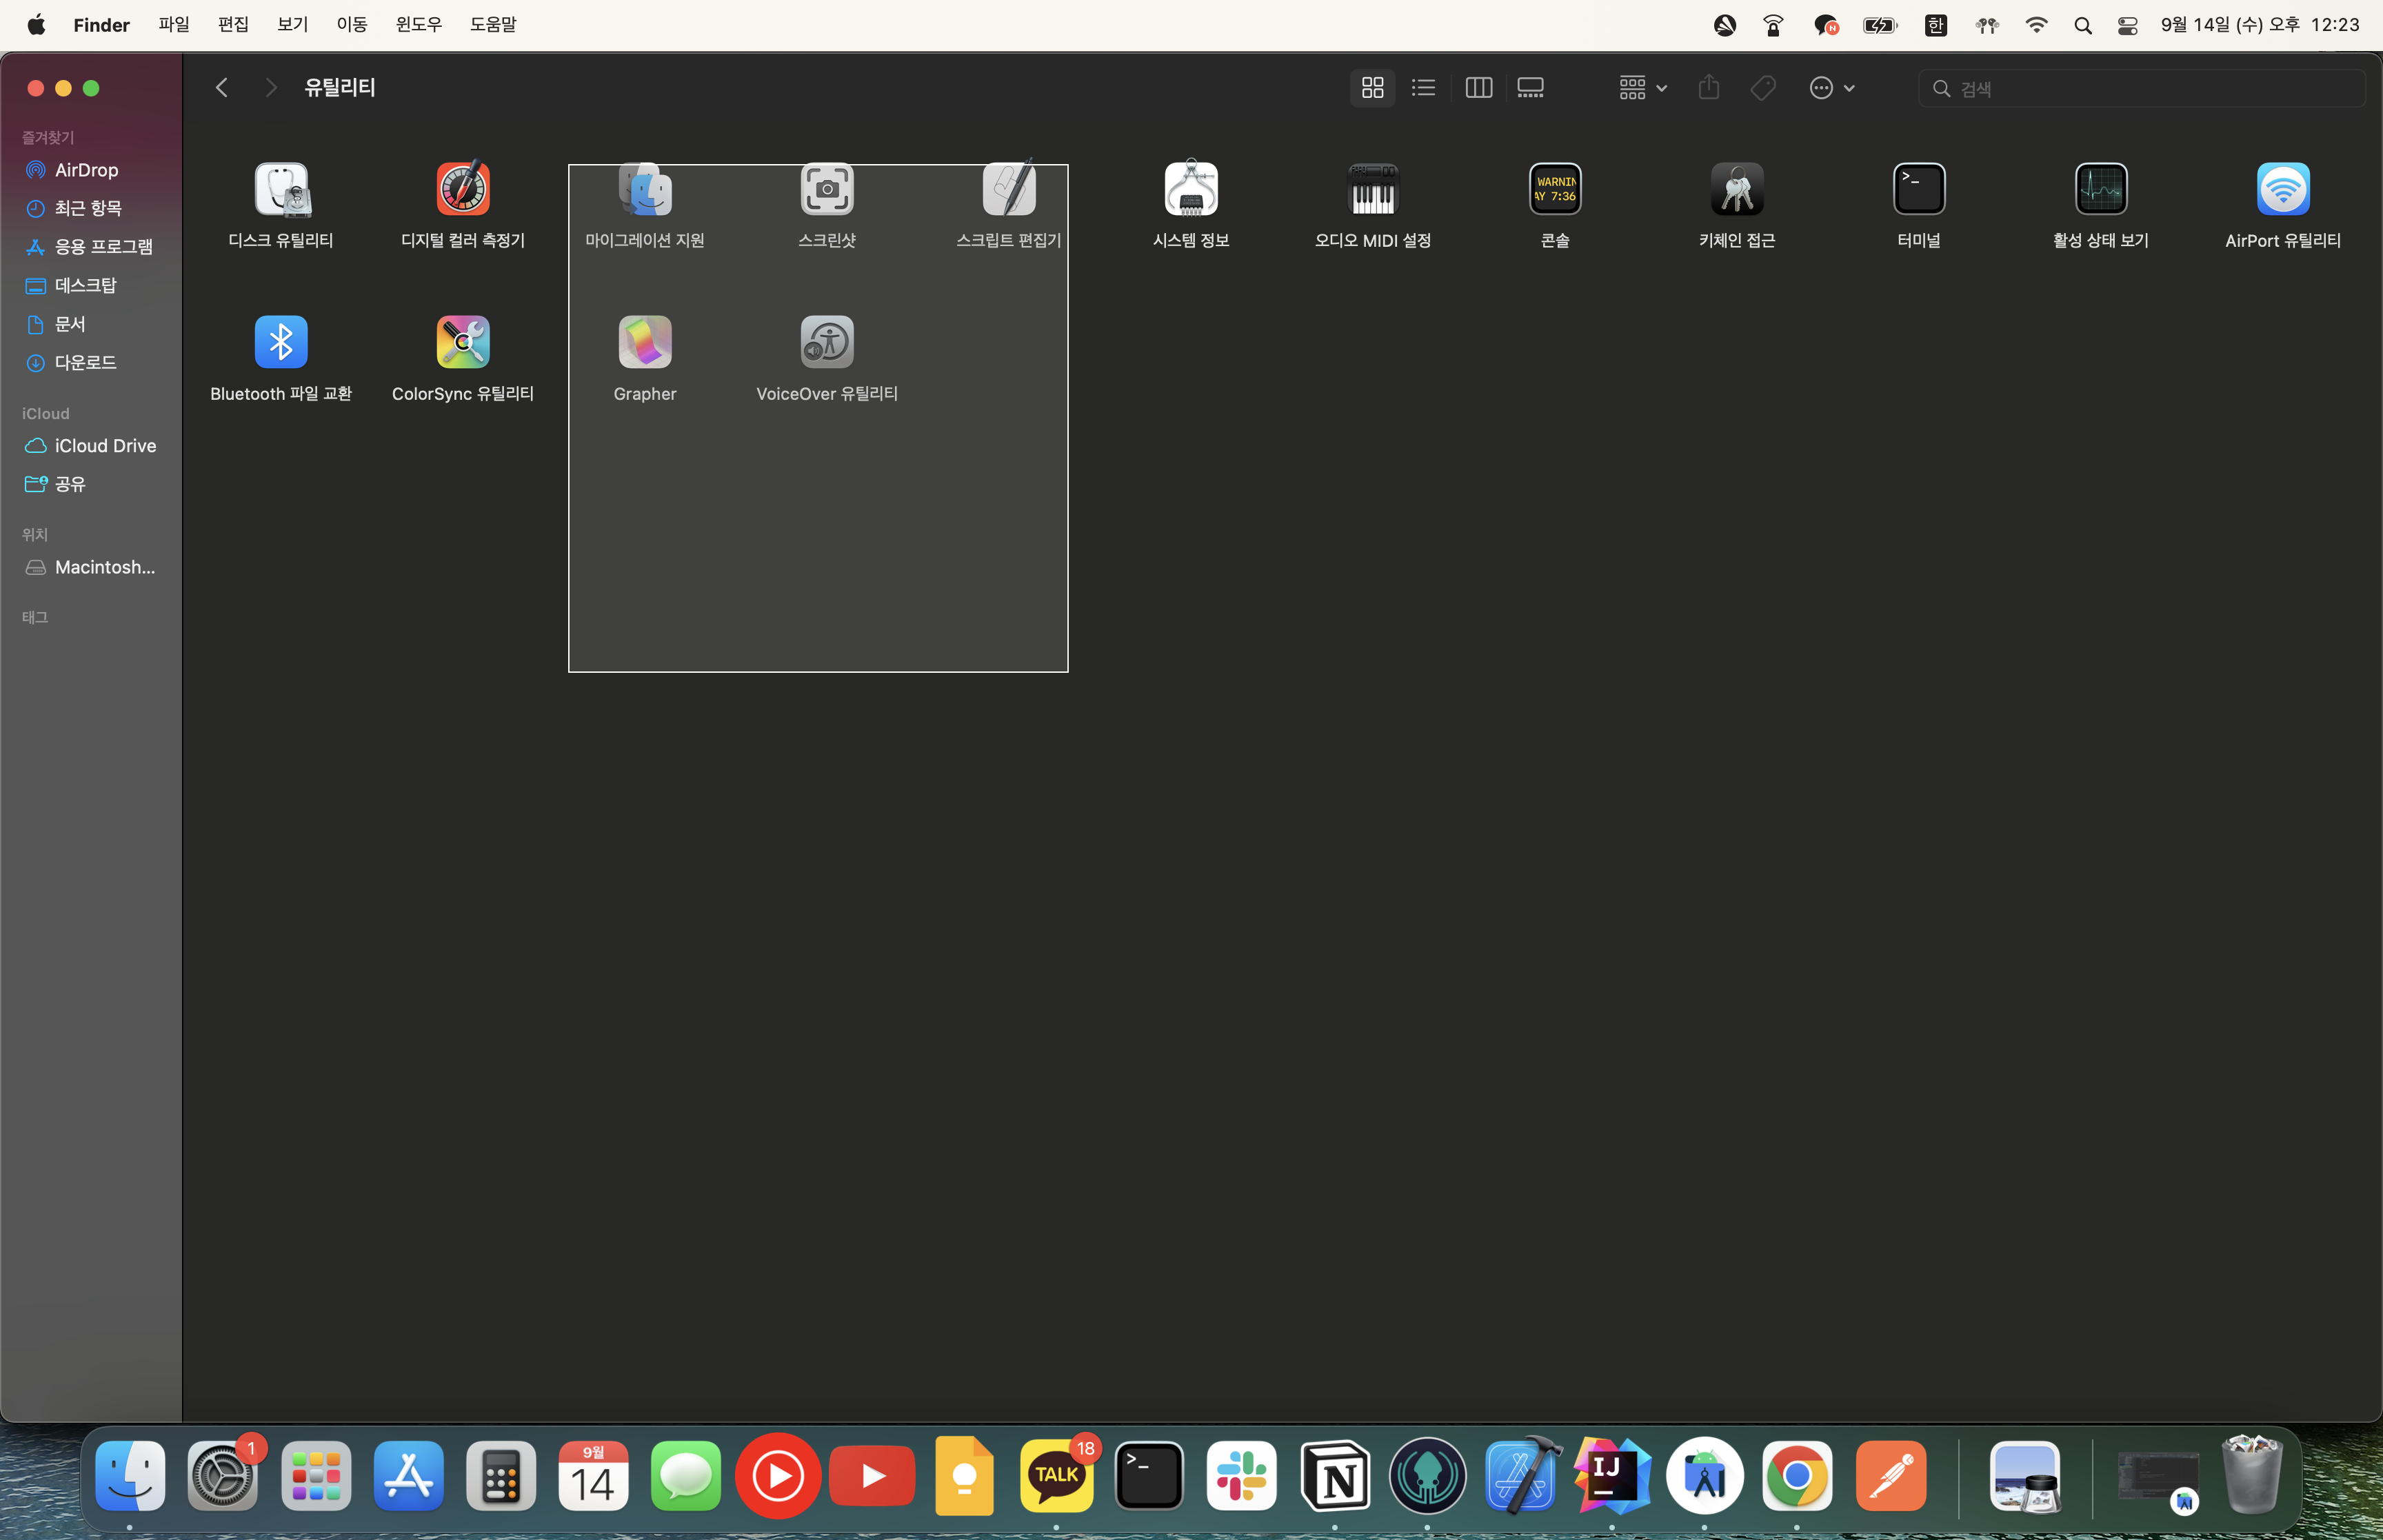This screenshot has width=2383, height=1540.
Task: Expand the ellipsis action menu dropdown
Action: click(x=1831, y=88)
